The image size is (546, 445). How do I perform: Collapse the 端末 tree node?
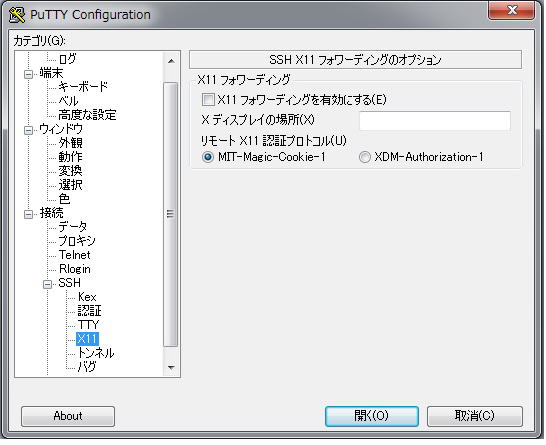point(29,75)
